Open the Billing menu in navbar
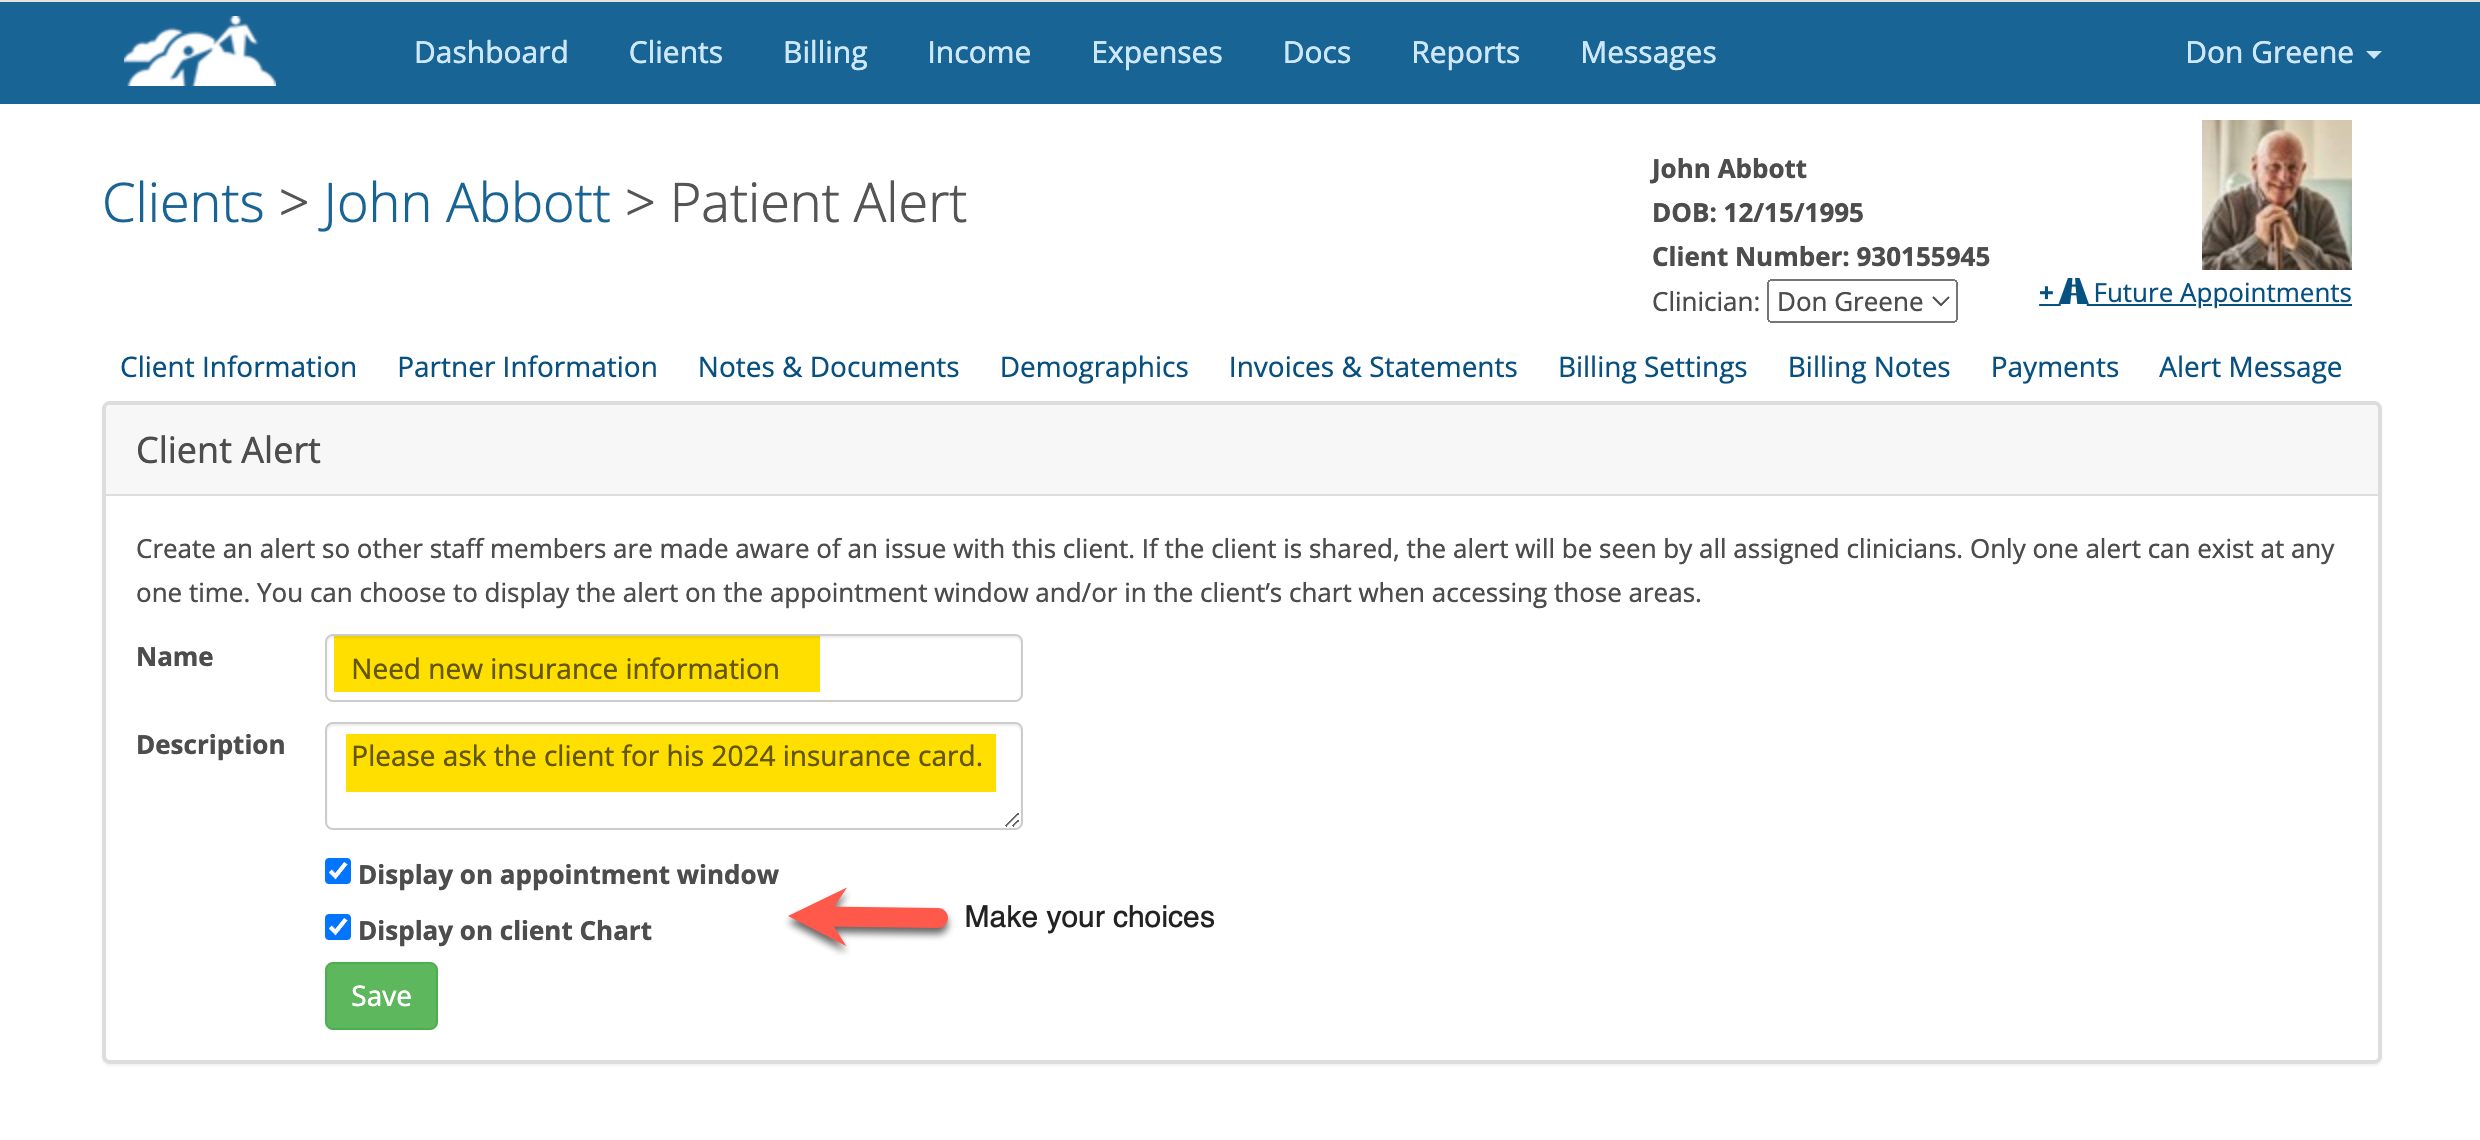The image size is (2480, 1140). tap(825, 52)
